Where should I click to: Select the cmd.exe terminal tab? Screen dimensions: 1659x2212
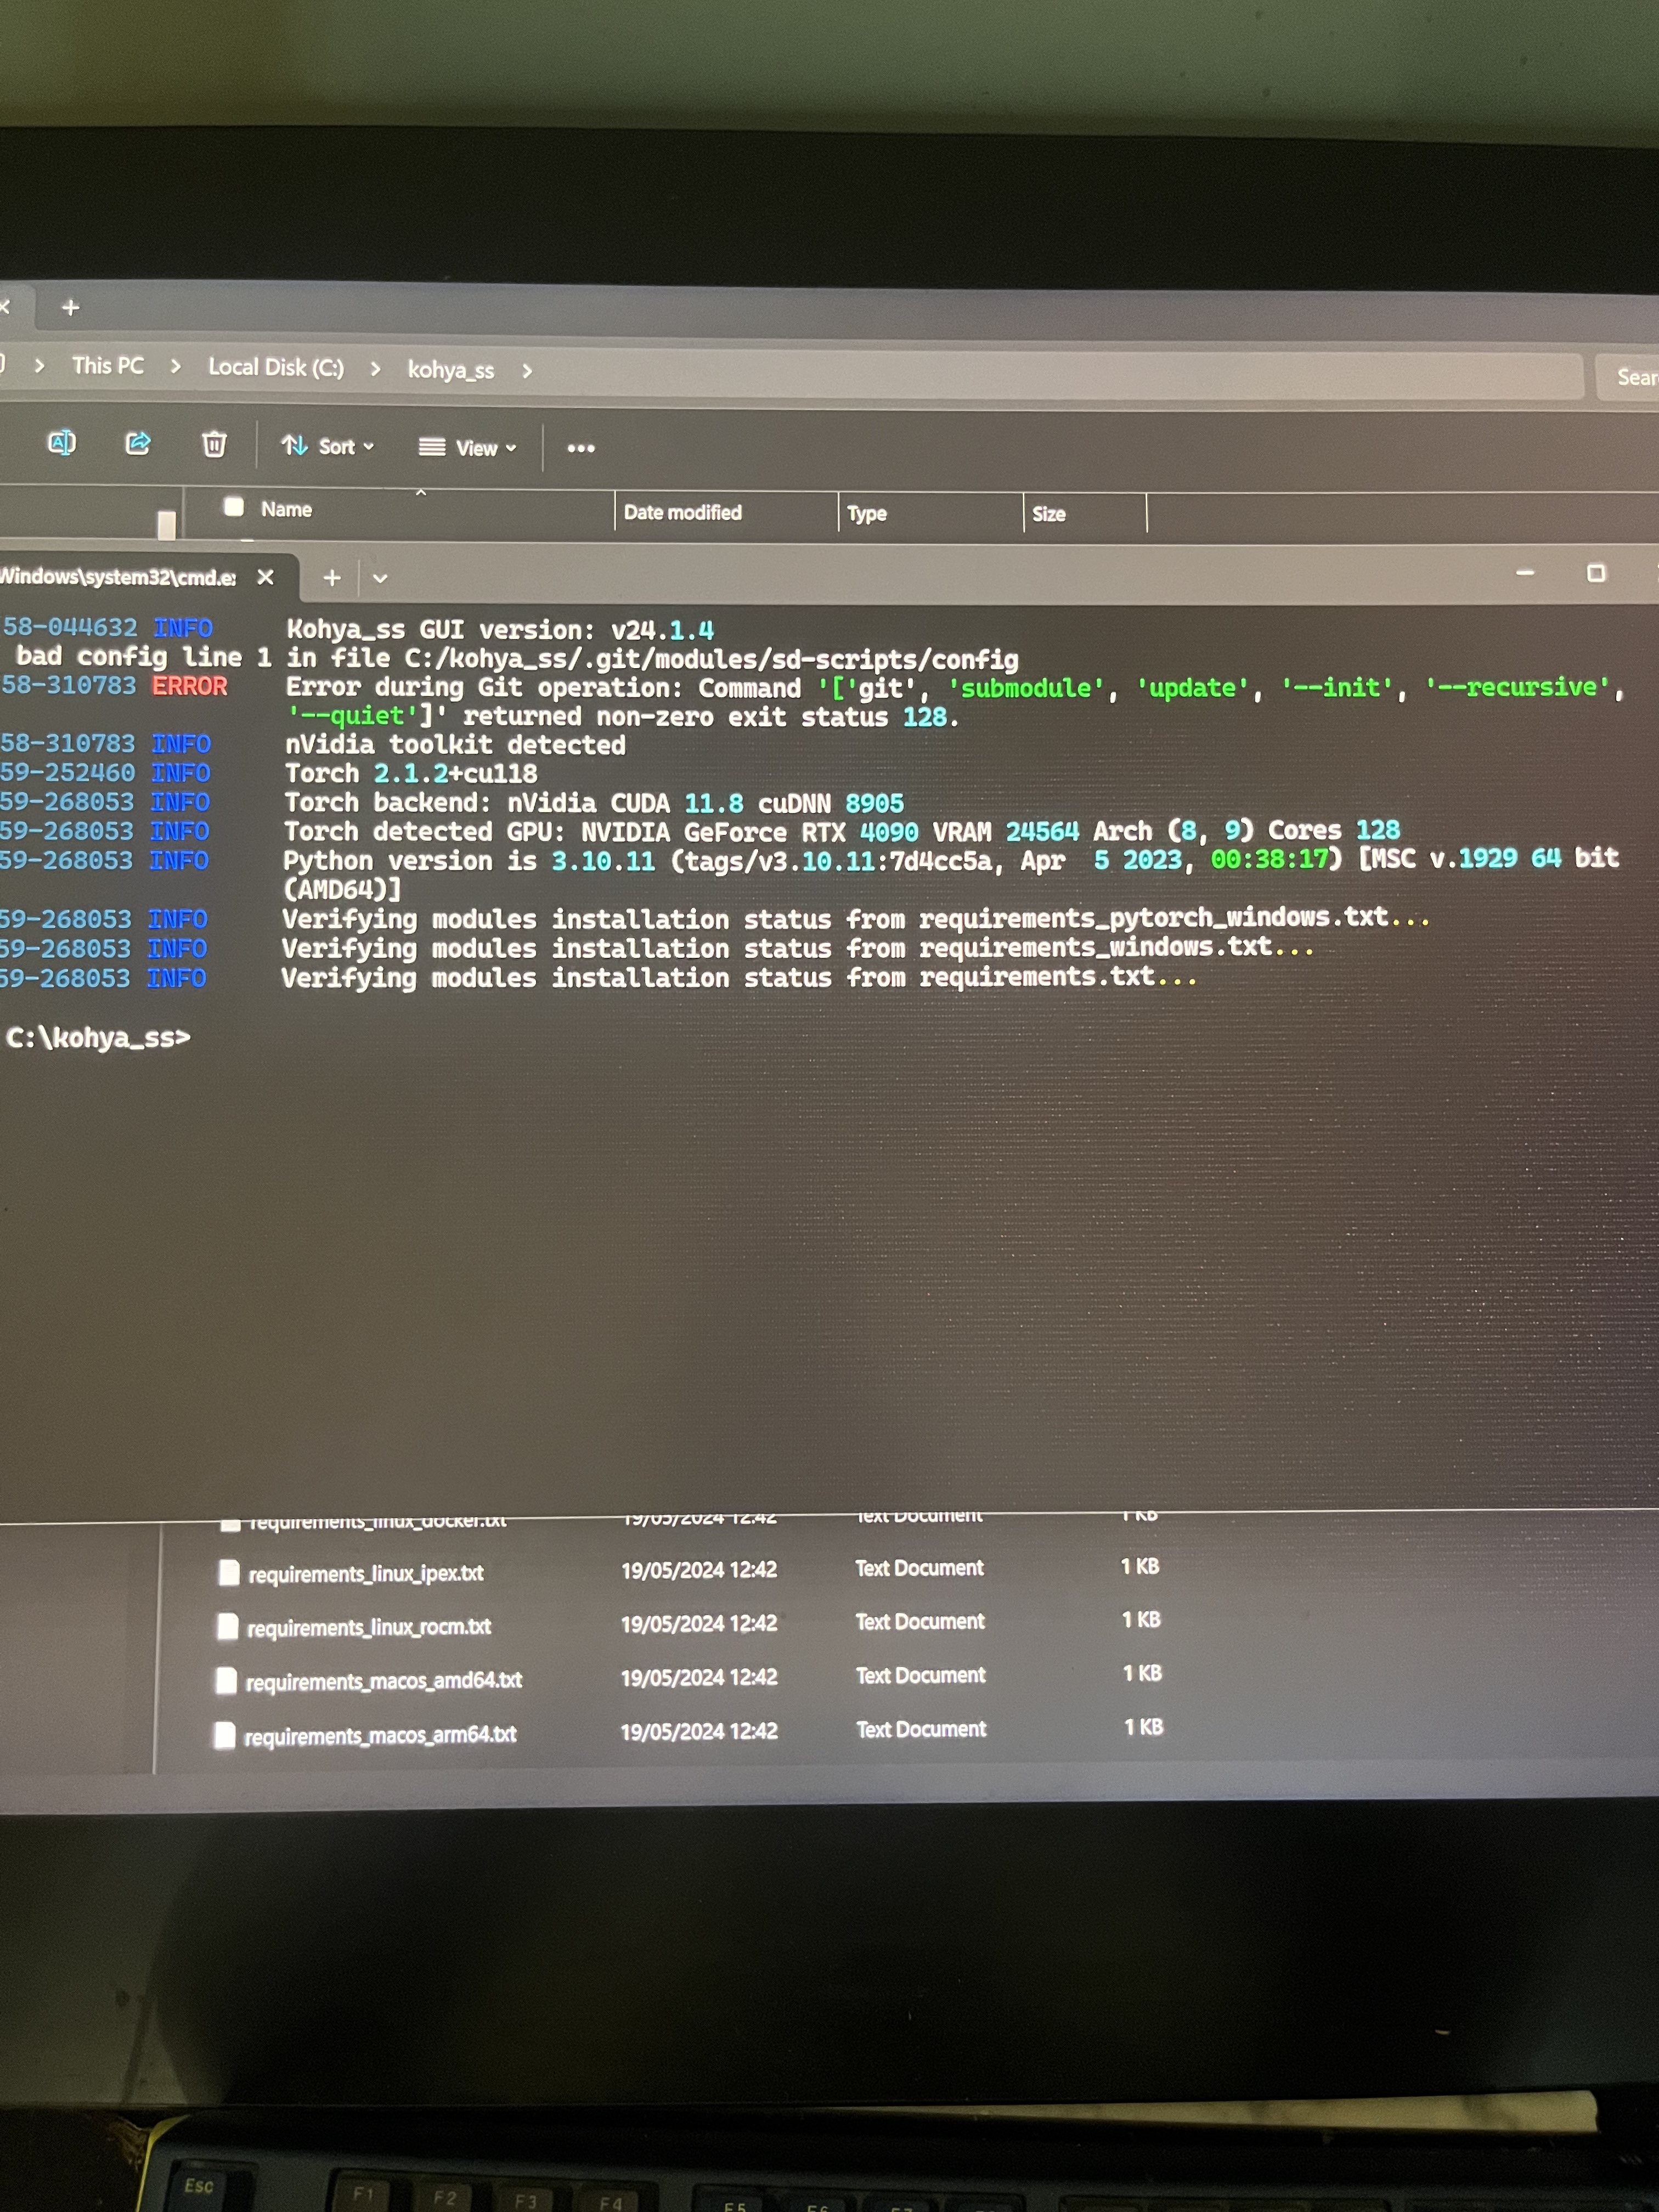click(x=118, y=577)
